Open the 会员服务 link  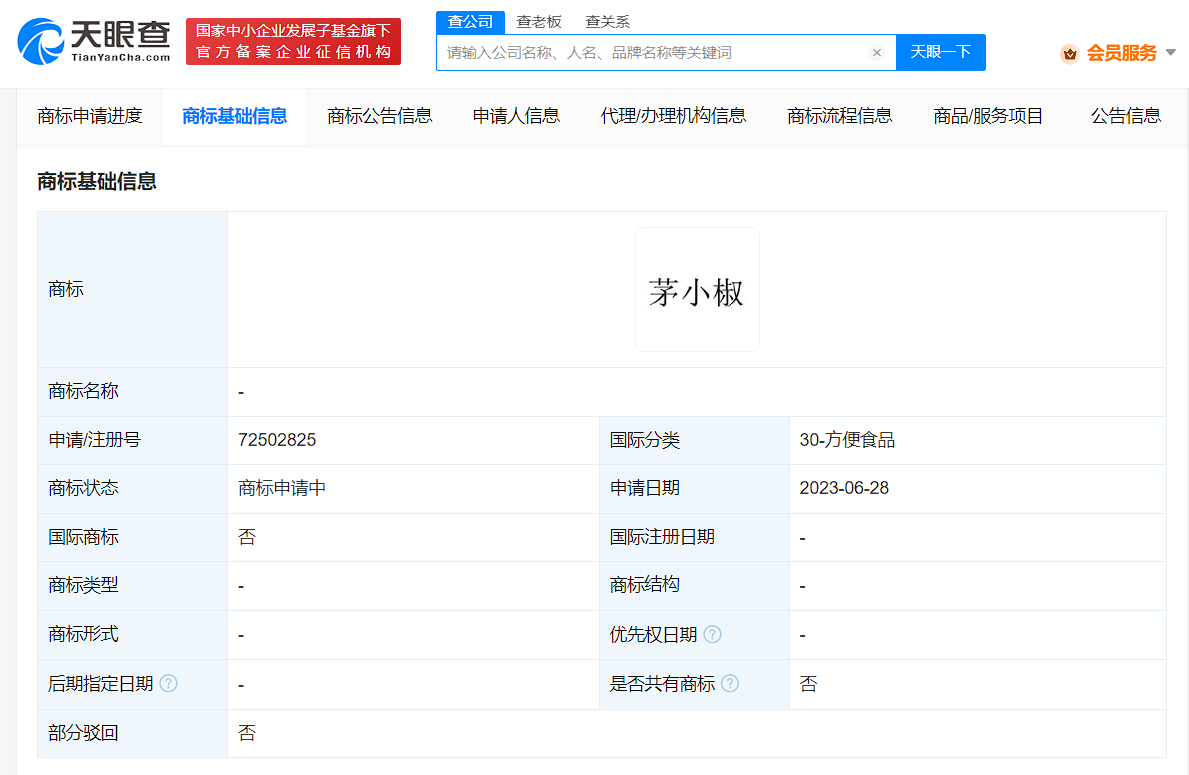[x=1122, y=53]
